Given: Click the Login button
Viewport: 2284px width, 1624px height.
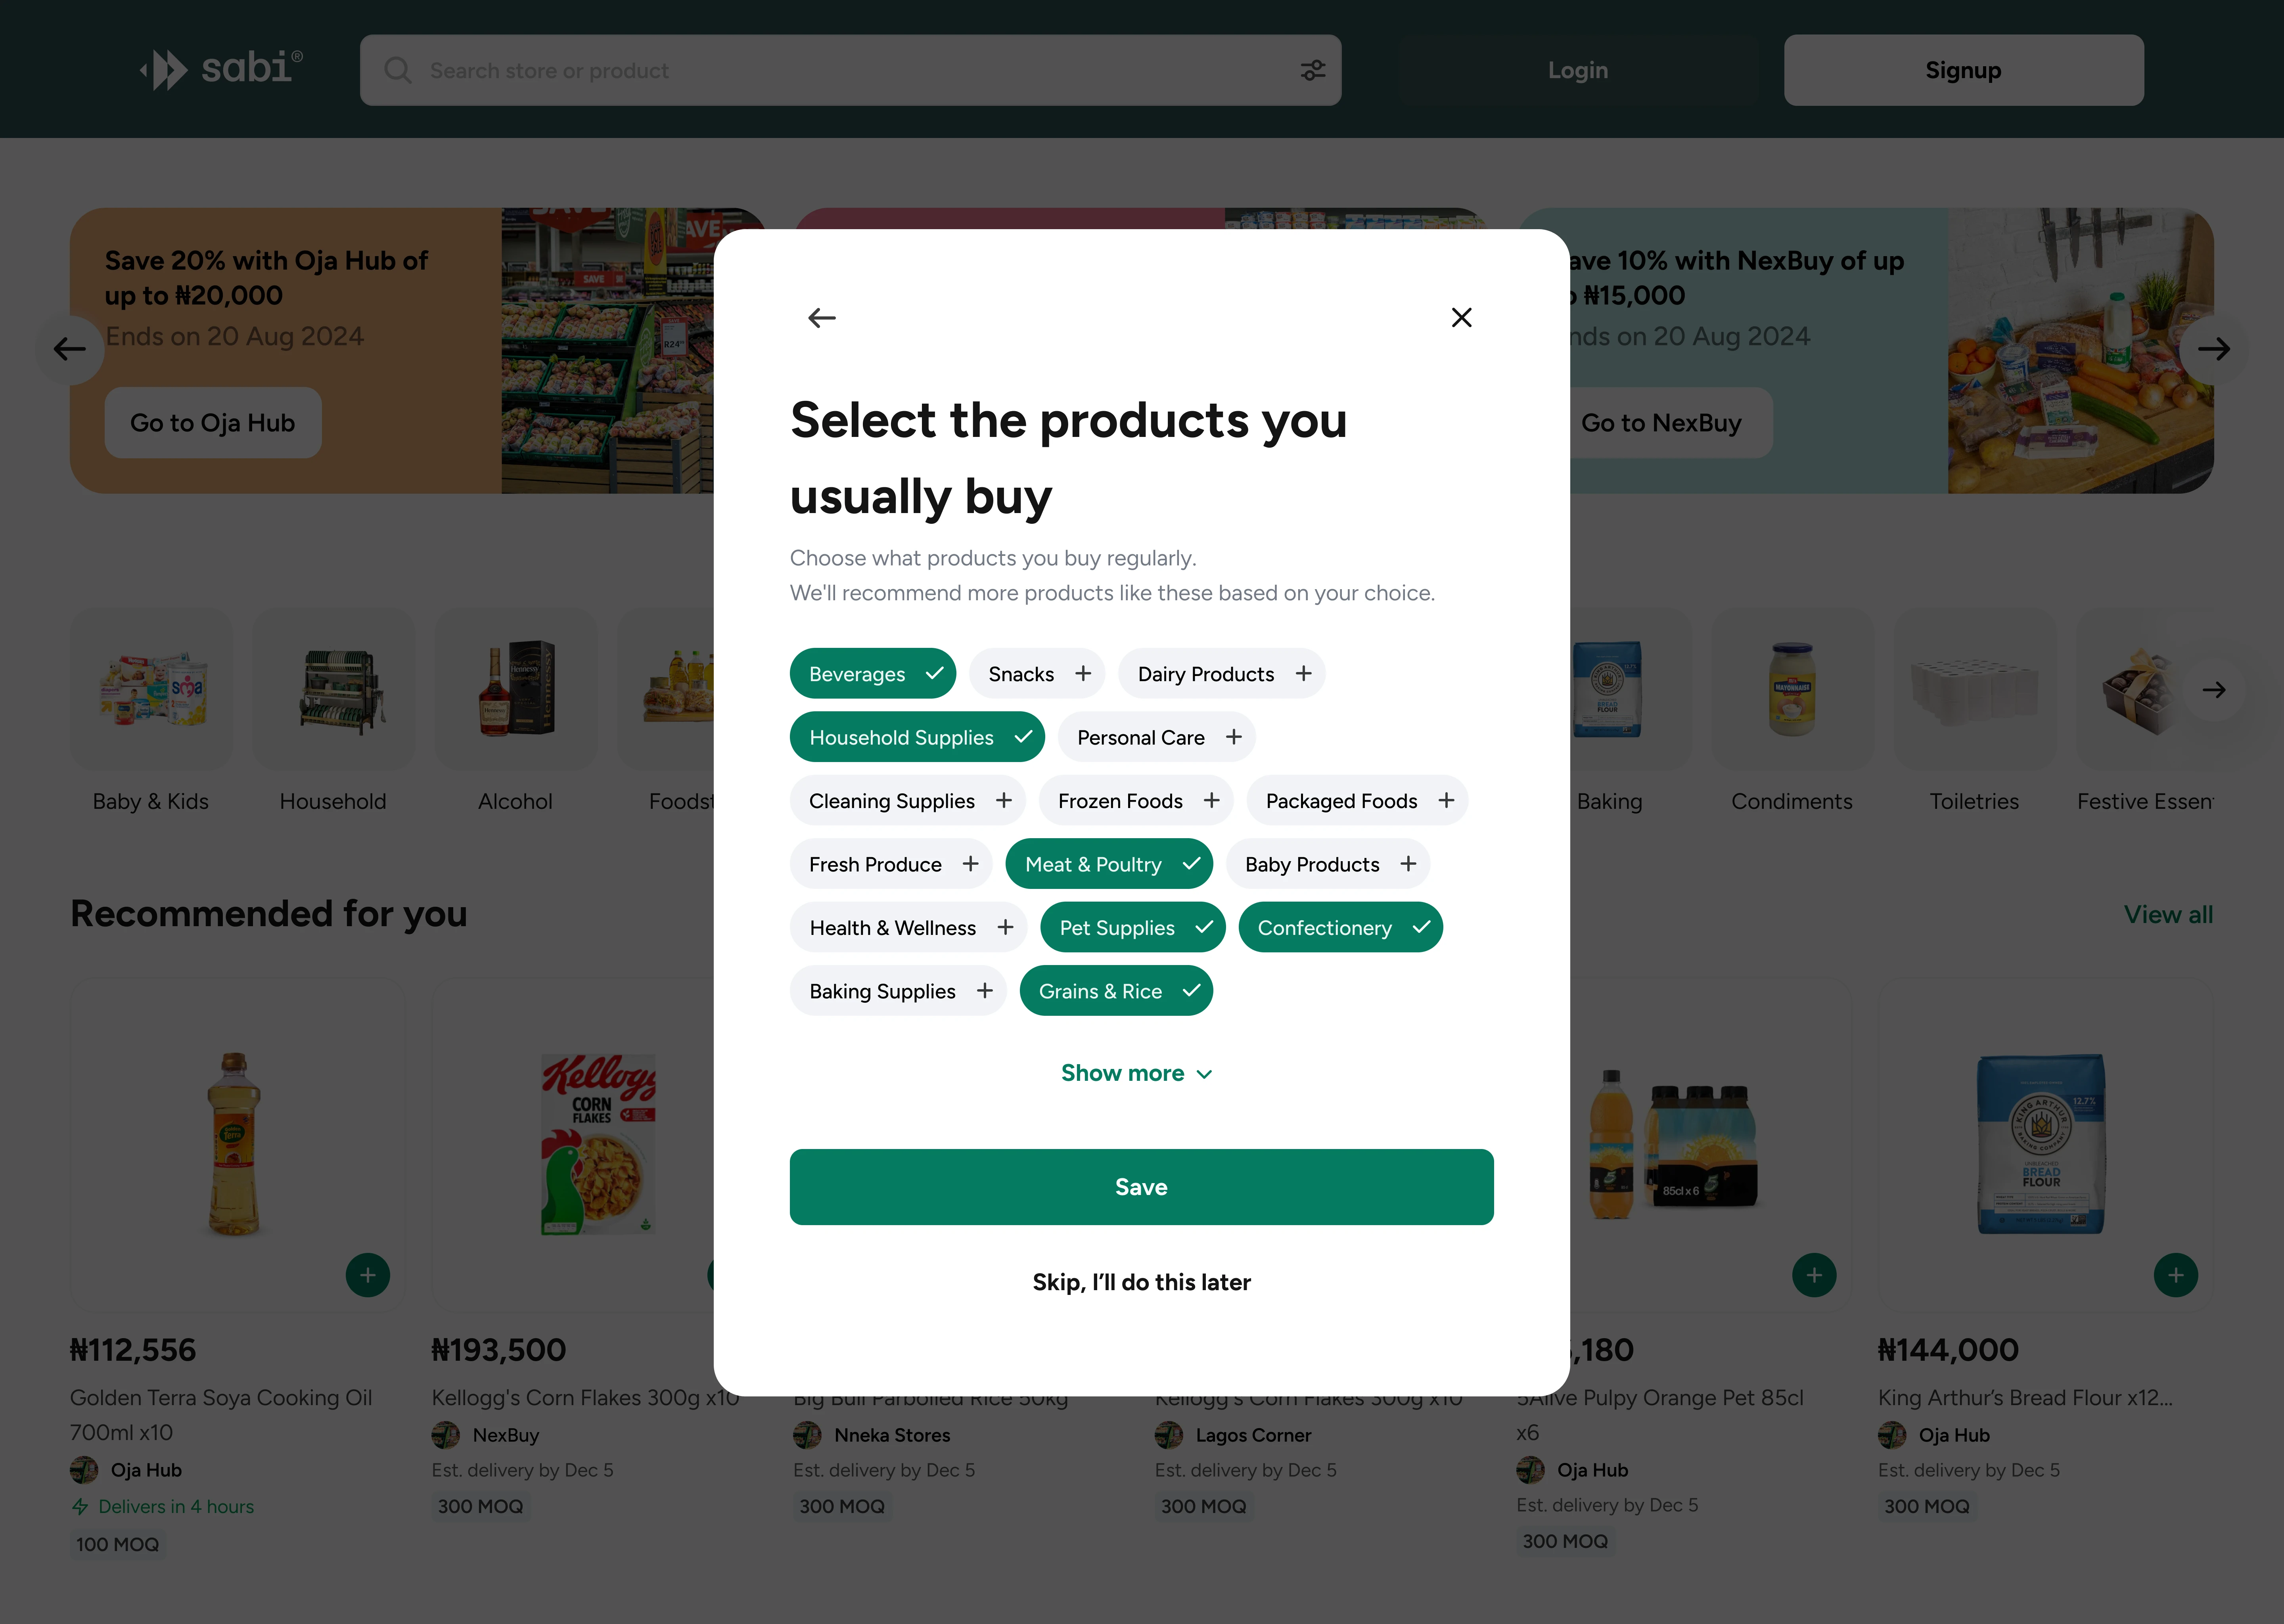Looking at the screenshot, I should [x=1578, y=70].
